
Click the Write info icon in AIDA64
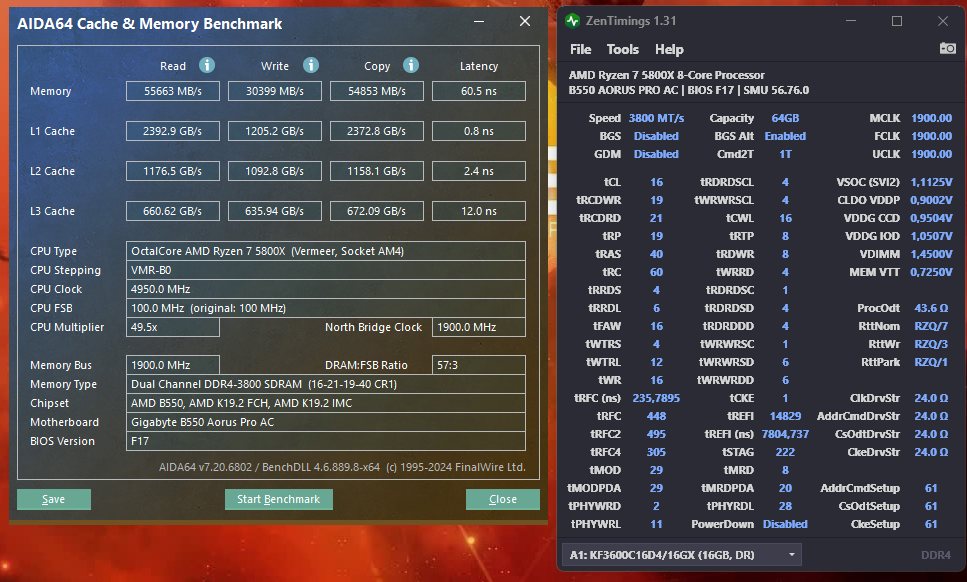tap(311, 65)
